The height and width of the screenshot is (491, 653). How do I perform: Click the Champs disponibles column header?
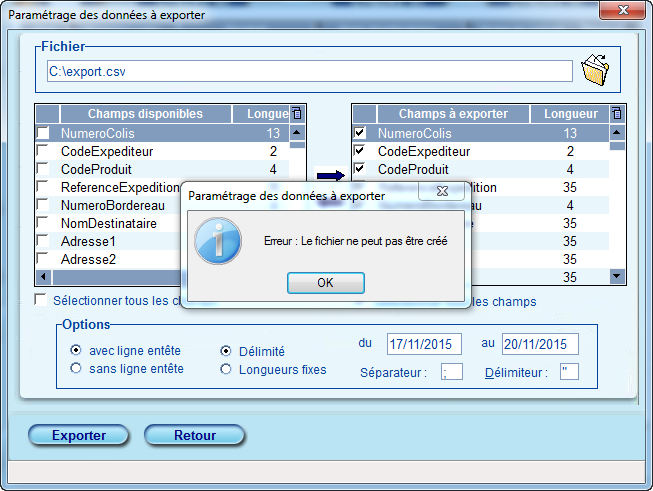145,114
